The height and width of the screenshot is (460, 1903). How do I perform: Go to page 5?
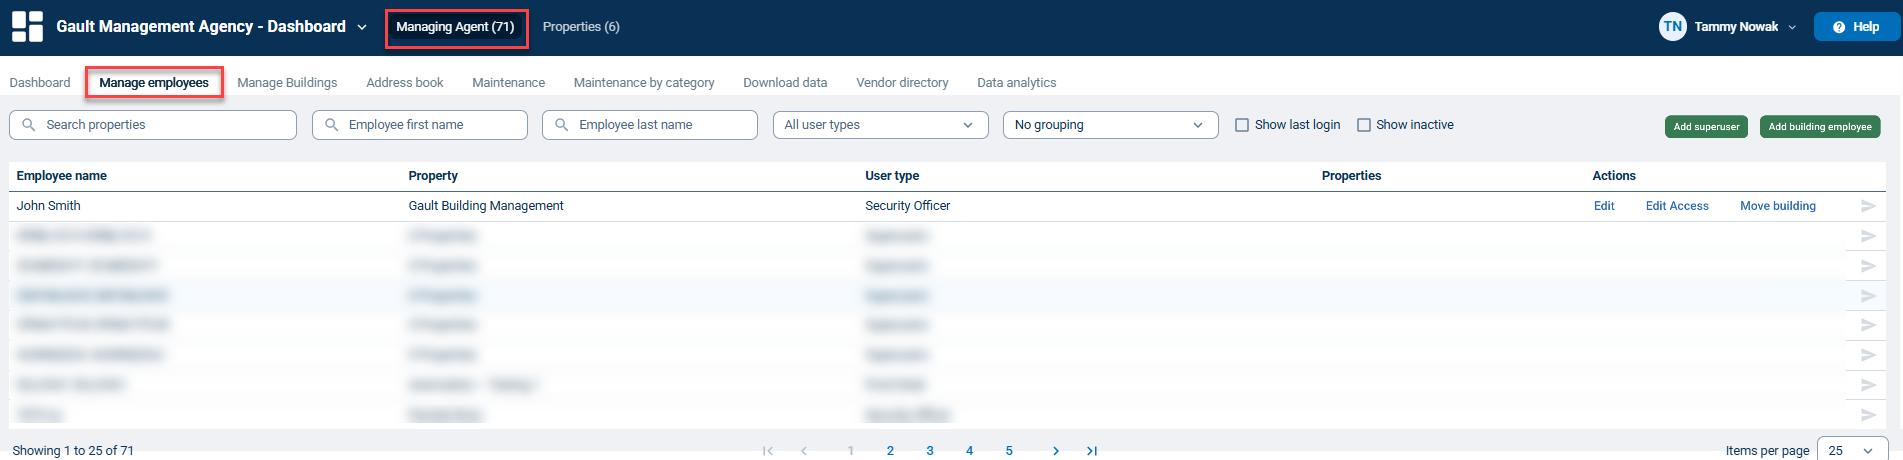pos(1009,451)
